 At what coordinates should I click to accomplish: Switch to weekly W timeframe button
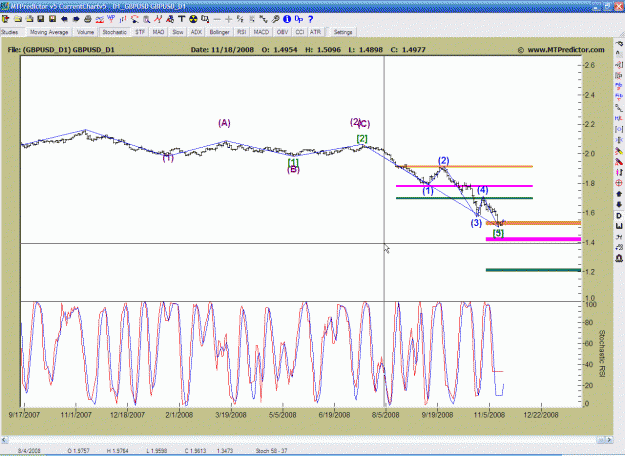pyautogui.click(x=619, y=226)
